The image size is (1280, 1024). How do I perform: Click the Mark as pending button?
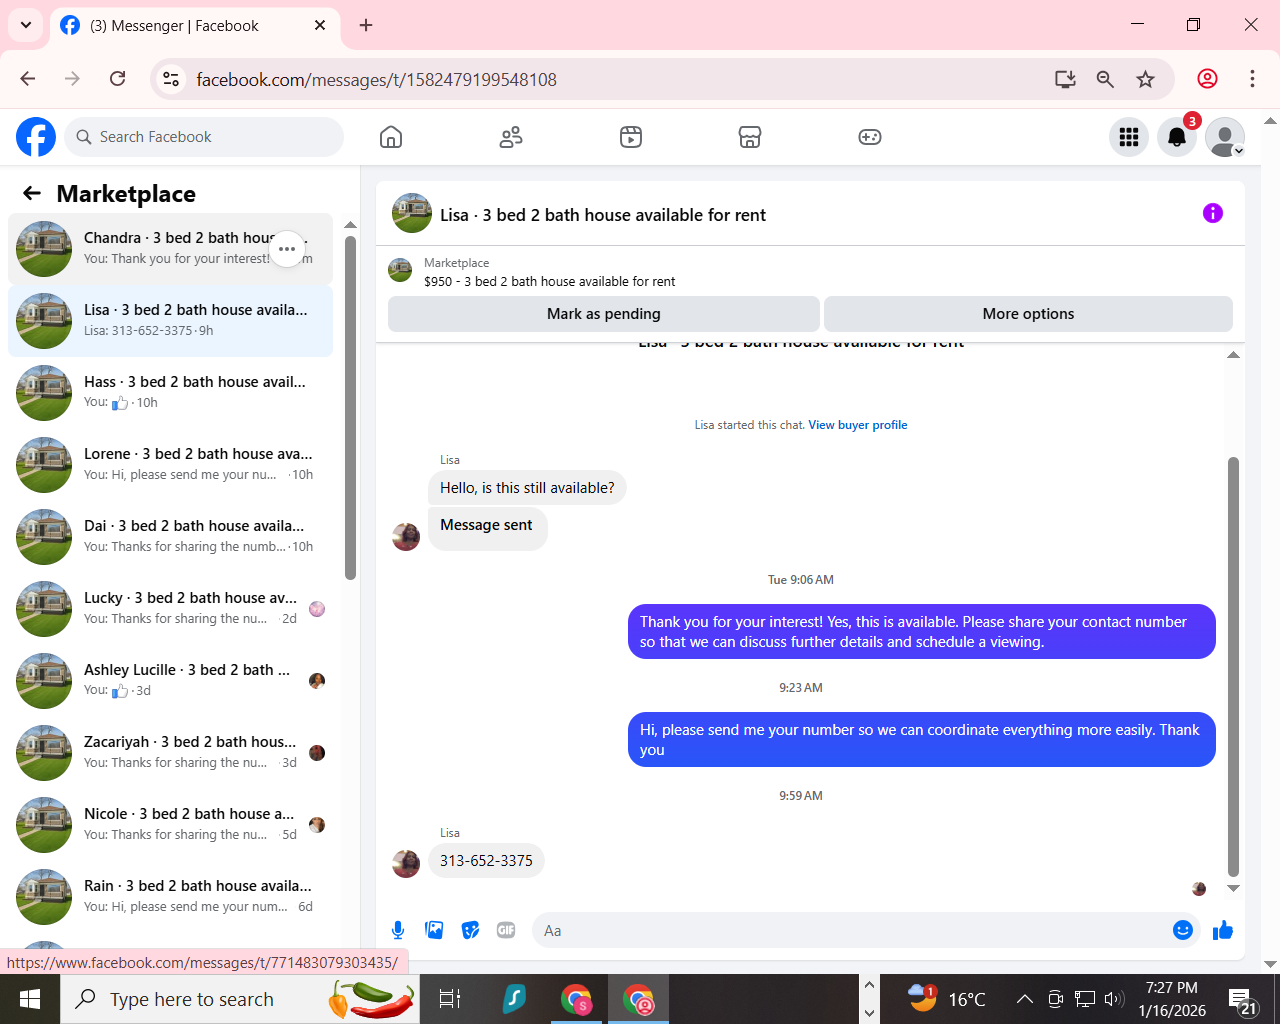click(604, 314)
